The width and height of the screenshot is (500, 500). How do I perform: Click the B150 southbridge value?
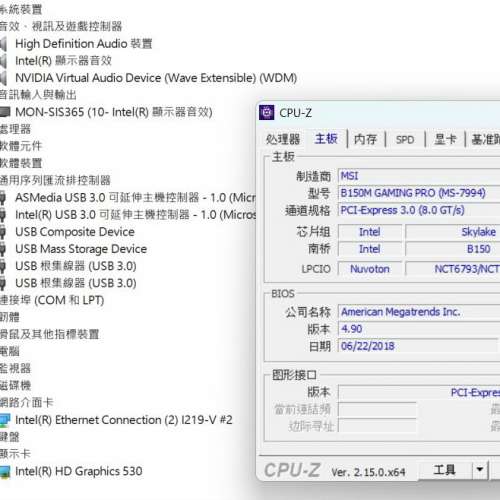[478, 249]
